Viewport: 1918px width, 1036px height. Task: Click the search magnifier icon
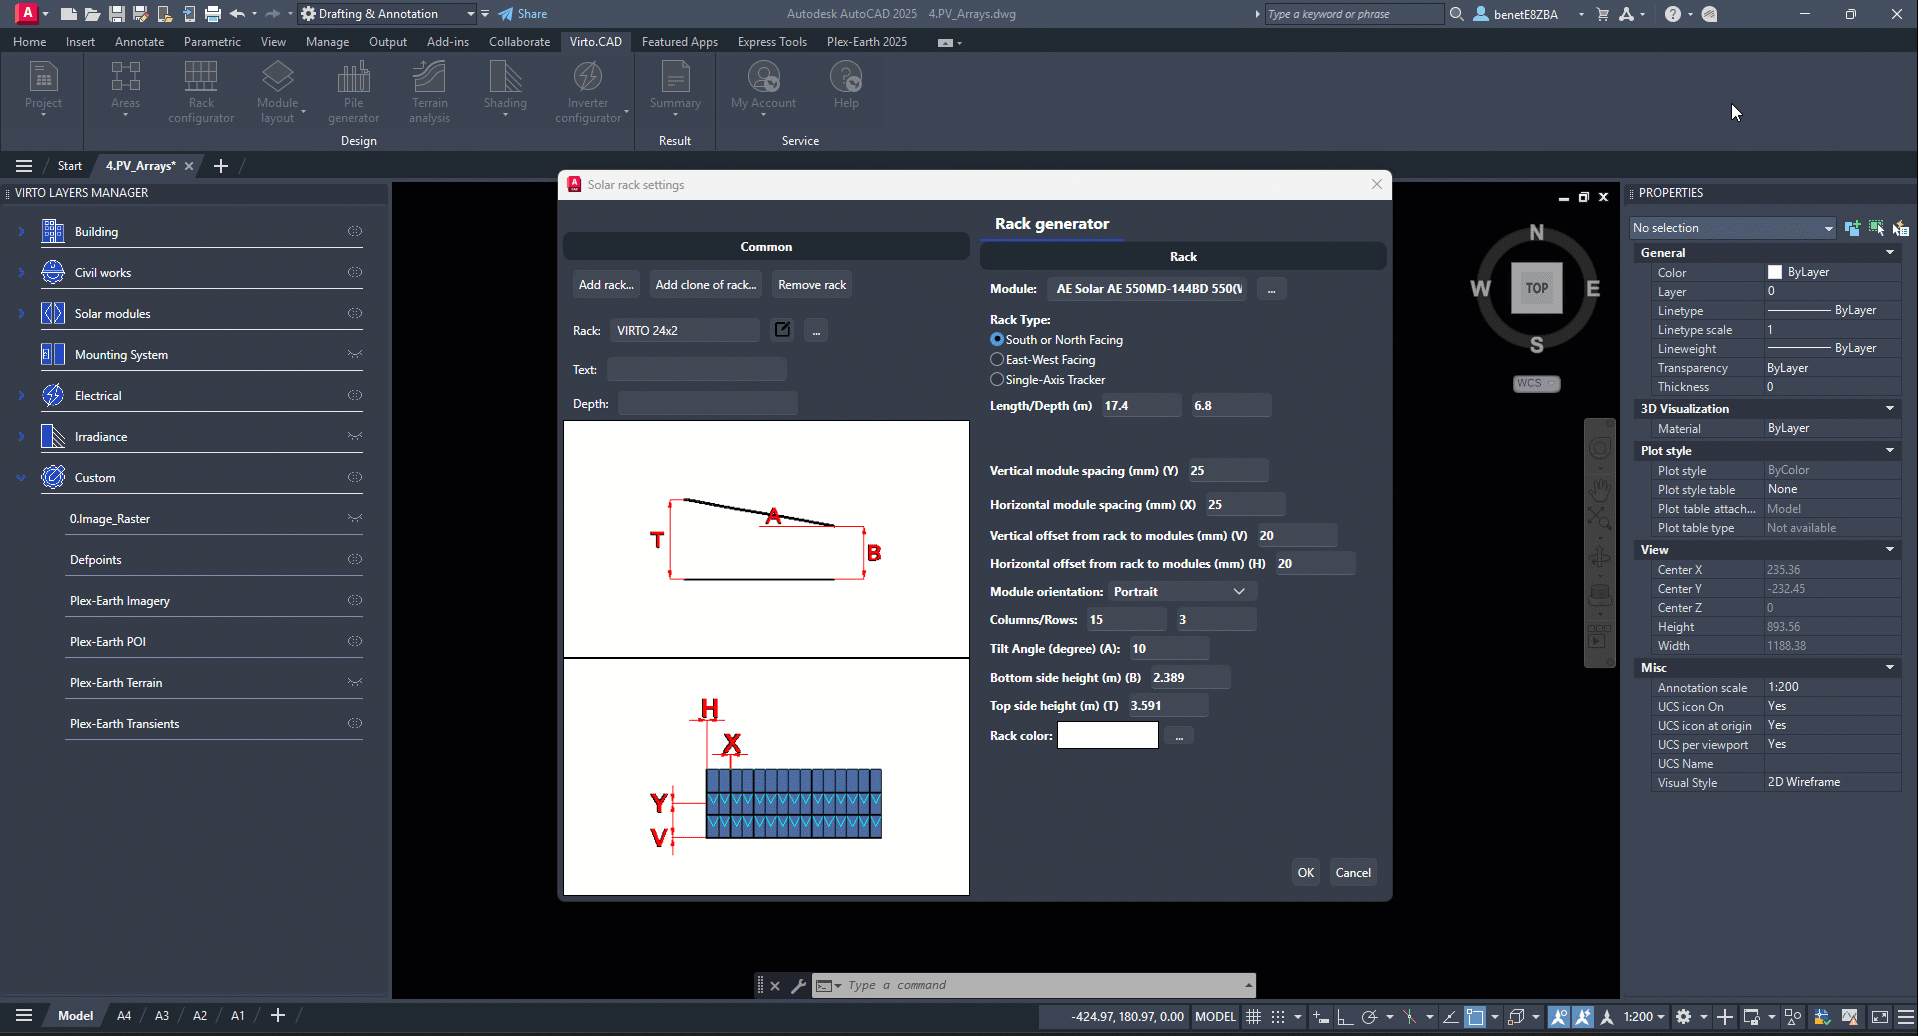click(x=1457, y=14)
